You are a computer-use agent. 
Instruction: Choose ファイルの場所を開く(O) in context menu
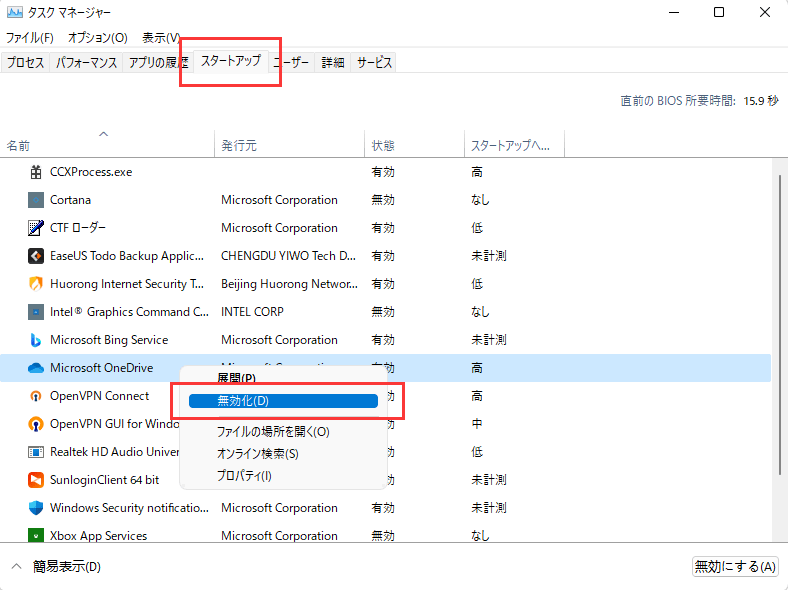[x=273, y=432]
